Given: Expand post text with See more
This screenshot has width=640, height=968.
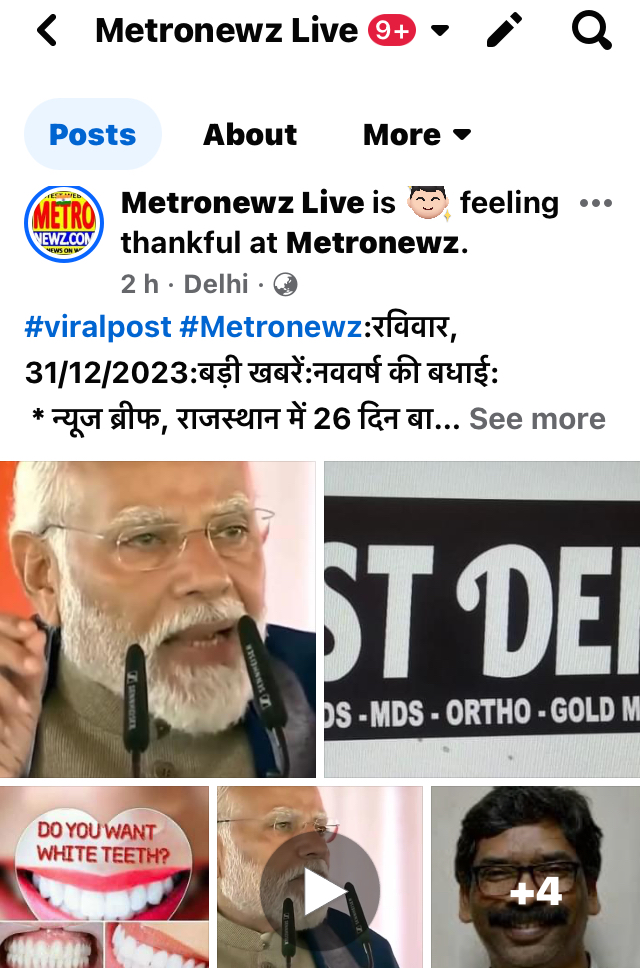Looking at the screenshot, I should pos(537,419).
